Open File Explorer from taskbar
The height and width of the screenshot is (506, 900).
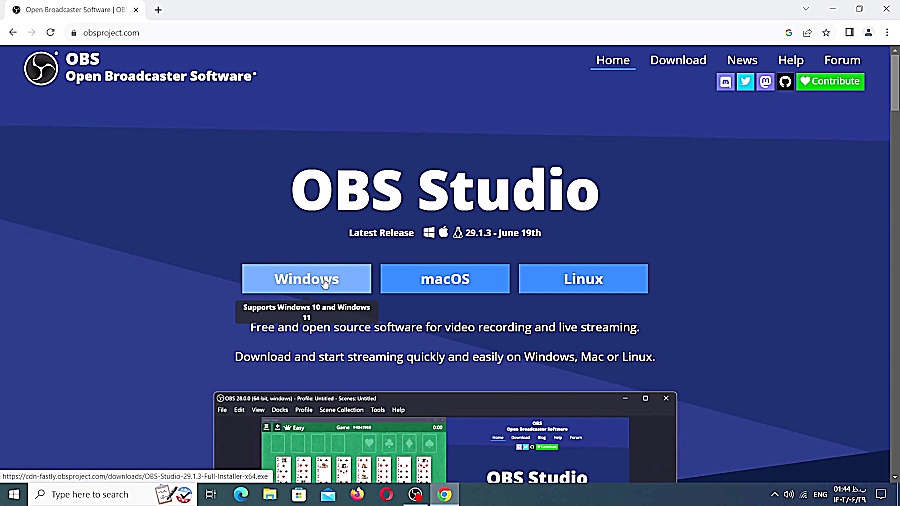[x=270, y=494]
